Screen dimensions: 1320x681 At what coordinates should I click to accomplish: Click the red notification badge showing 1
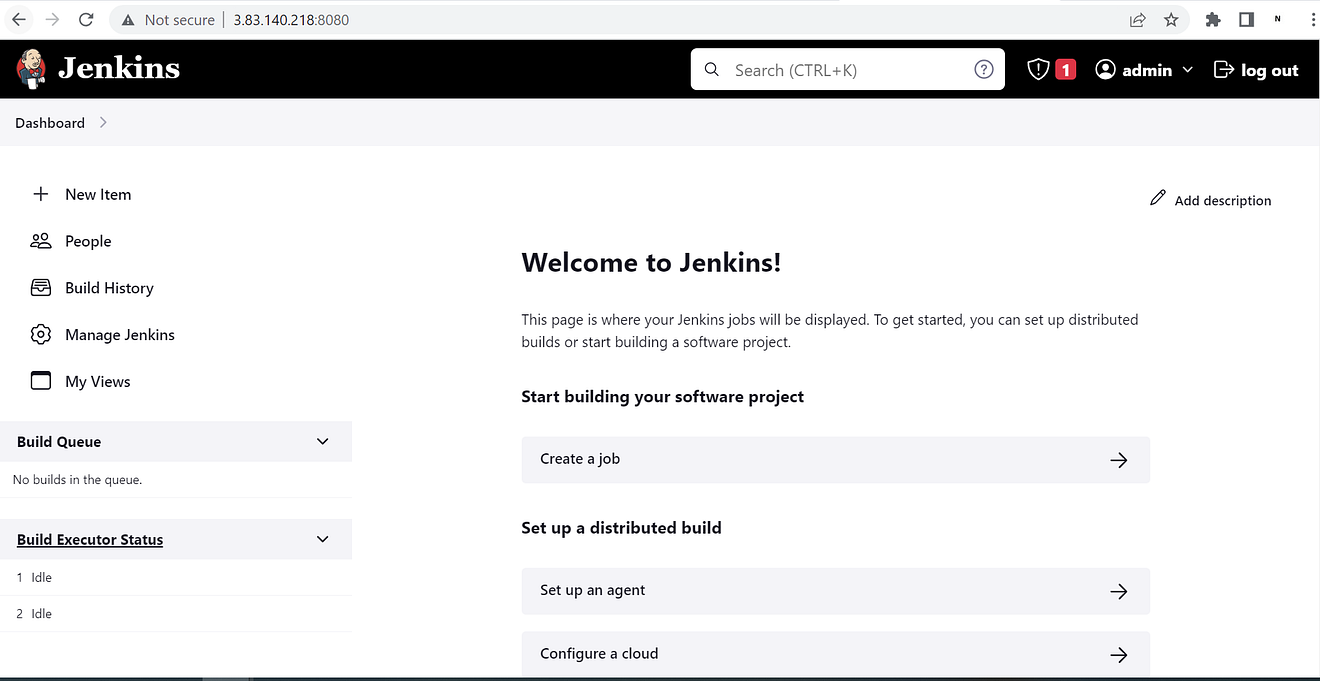click(x=1066, y=69)
